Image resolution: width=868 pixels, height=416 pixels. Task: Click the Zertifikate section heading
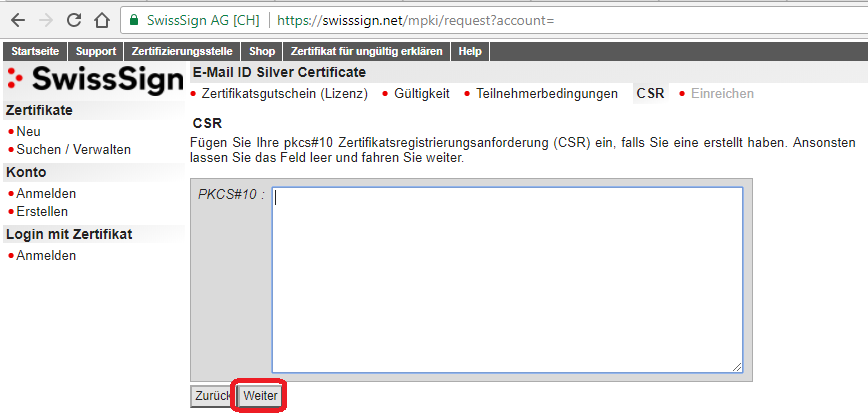(39, 110)
